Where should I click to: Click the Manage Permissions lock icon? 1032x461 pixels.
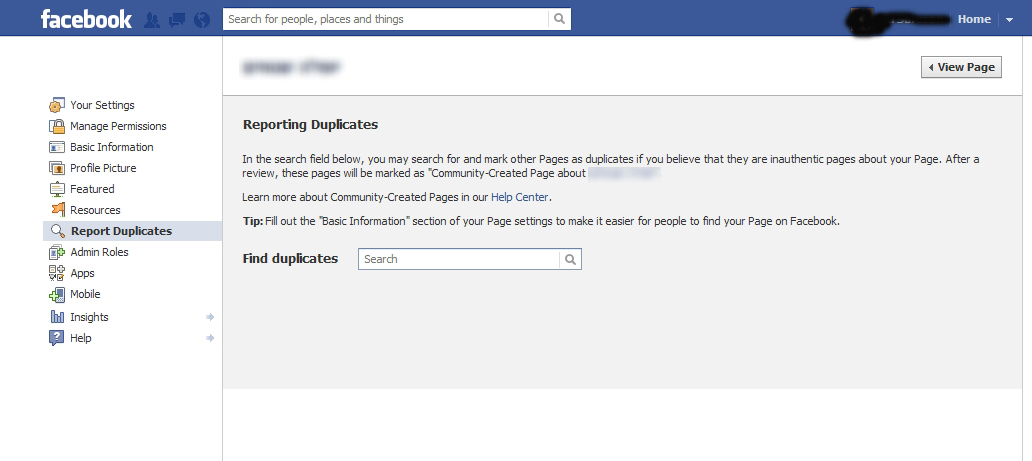pos(57,126)
